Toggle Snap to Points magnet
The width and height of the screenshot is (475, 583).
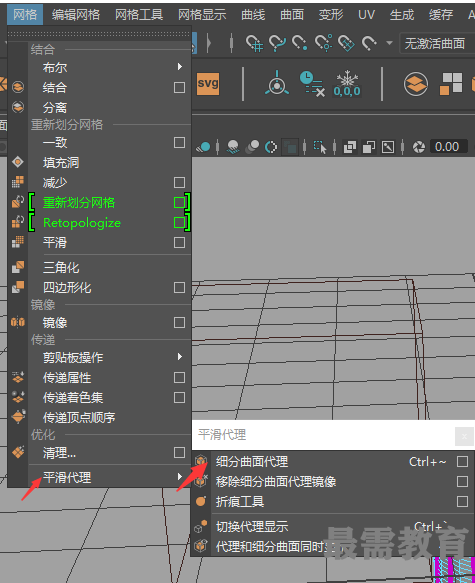pos(300,43)
